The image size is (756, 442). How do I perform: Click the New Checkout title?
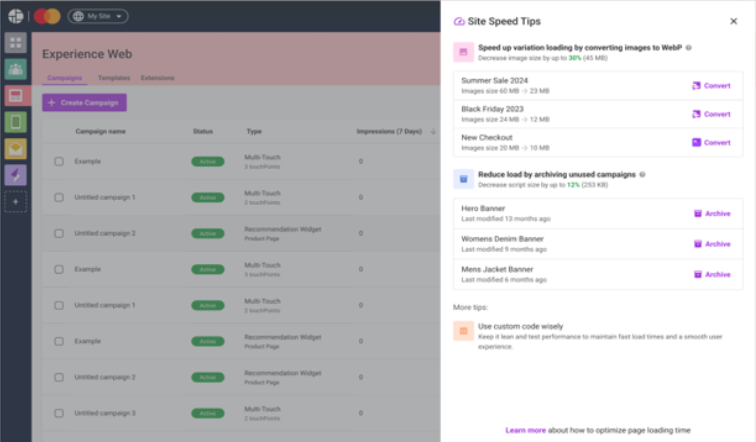click(x=486, y=137)
